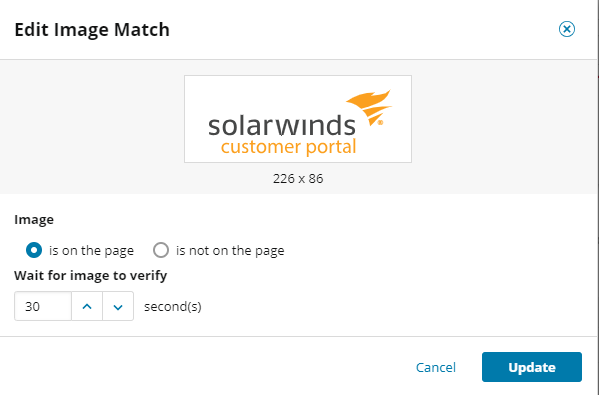Click the "solarwinds" wordmark in the preview
This screenshot has height=395, width=599.
click(x=282, y=125)
